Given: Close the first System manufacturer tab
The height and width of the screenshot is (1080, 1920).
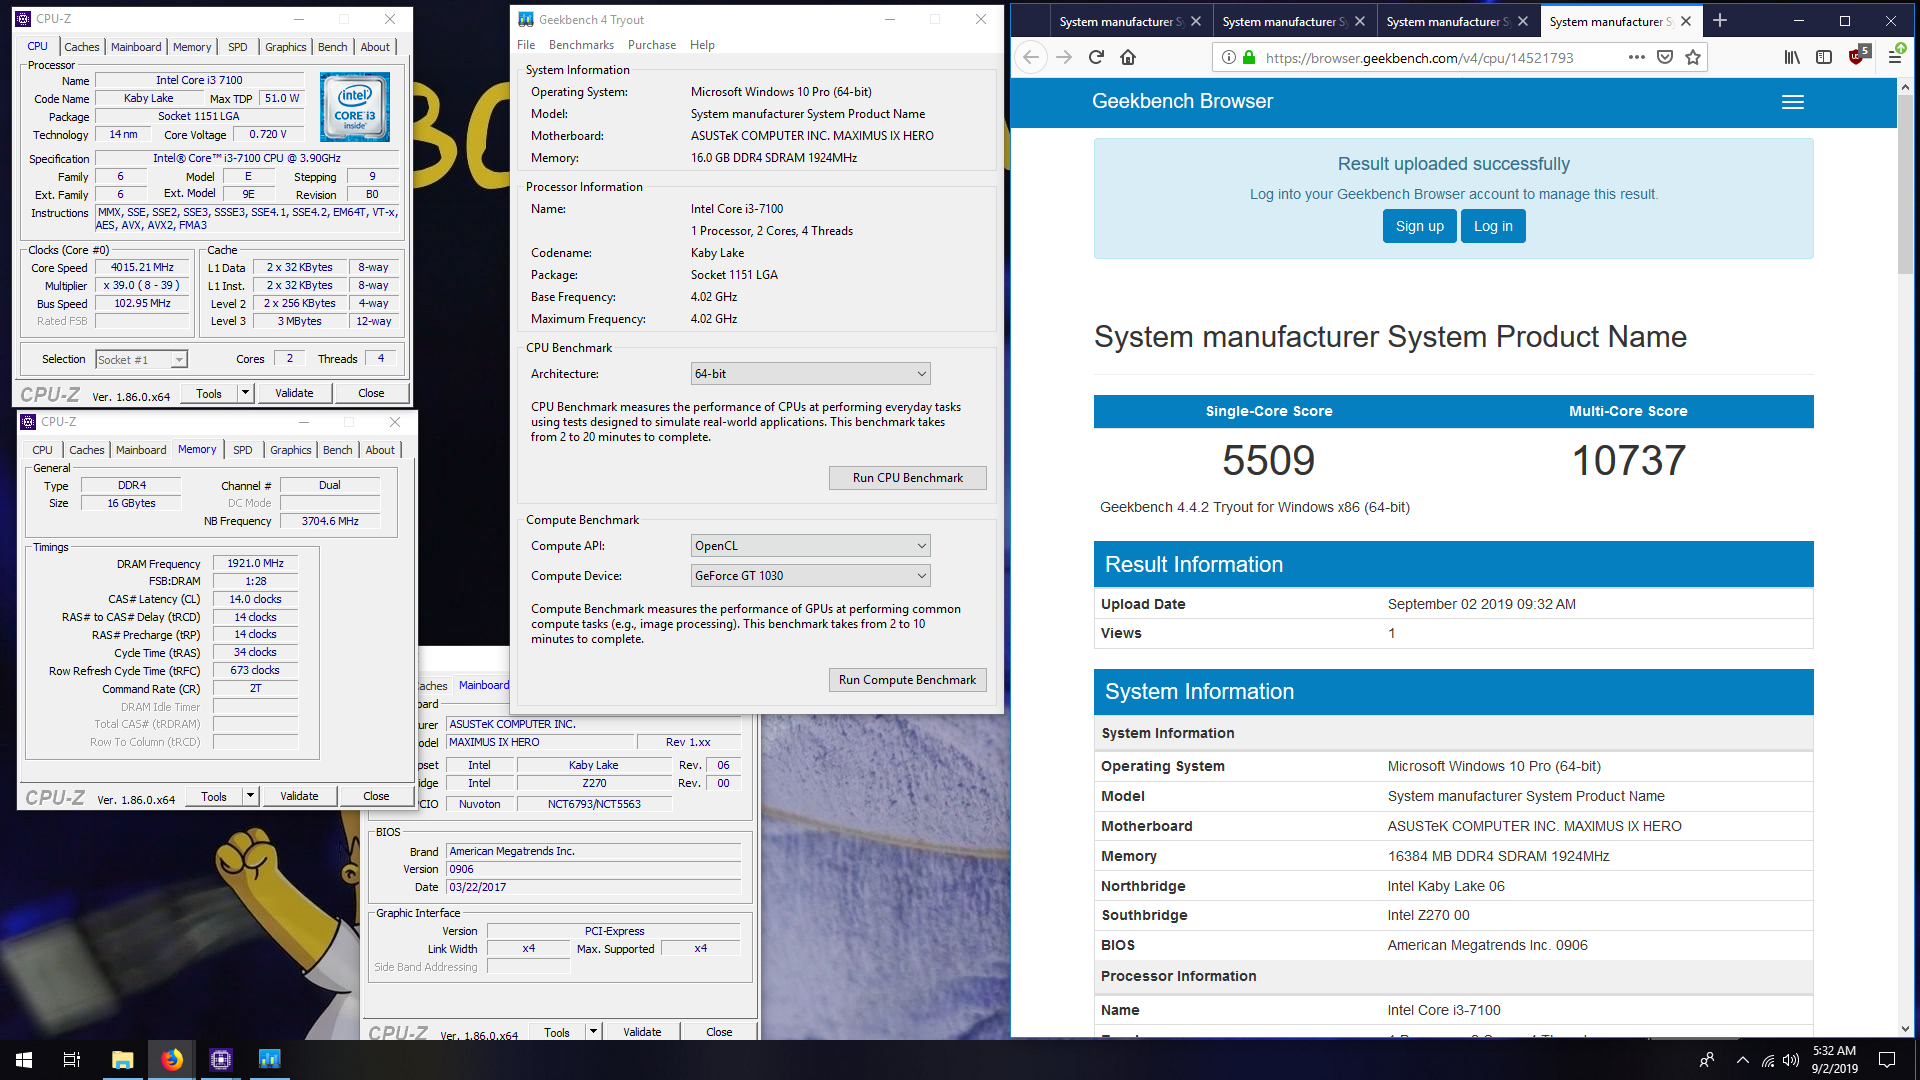Looking at the screenshot, I should pyautogui.click(x=1196, y=21).
